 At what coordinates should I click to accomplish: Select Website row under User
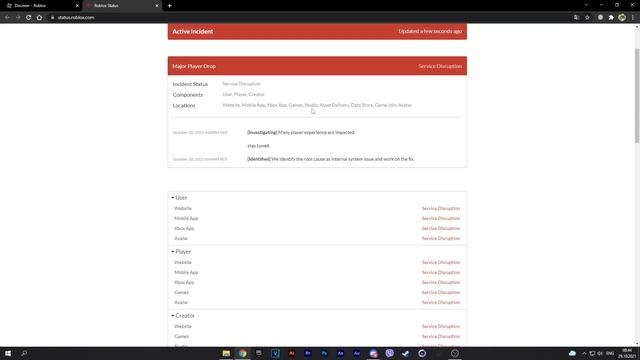coord(317,209)
